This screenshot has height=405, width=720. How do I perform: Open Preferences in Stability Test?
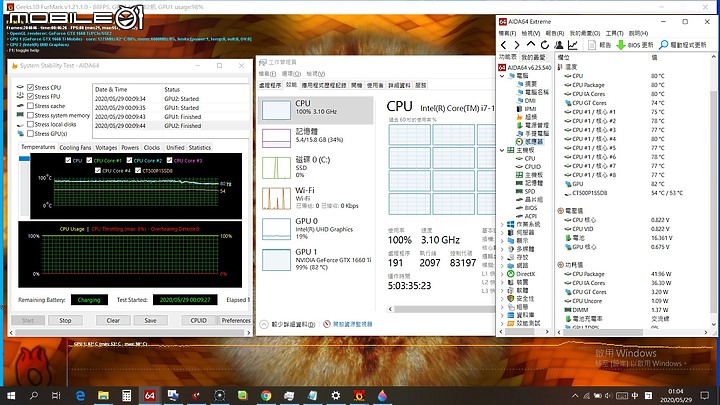tap(236, 320)
